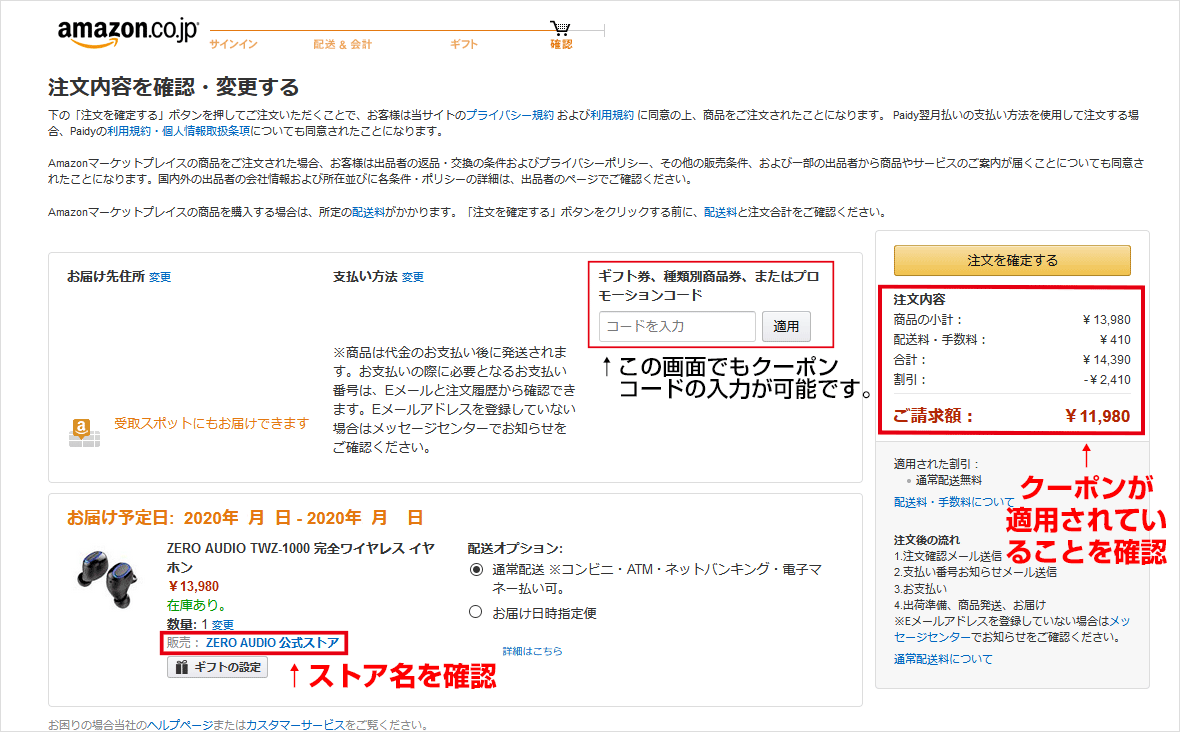Screen dimensions: 1180x732
Task: Open the プライバシー規約 link
Action: tap(509, 115)
